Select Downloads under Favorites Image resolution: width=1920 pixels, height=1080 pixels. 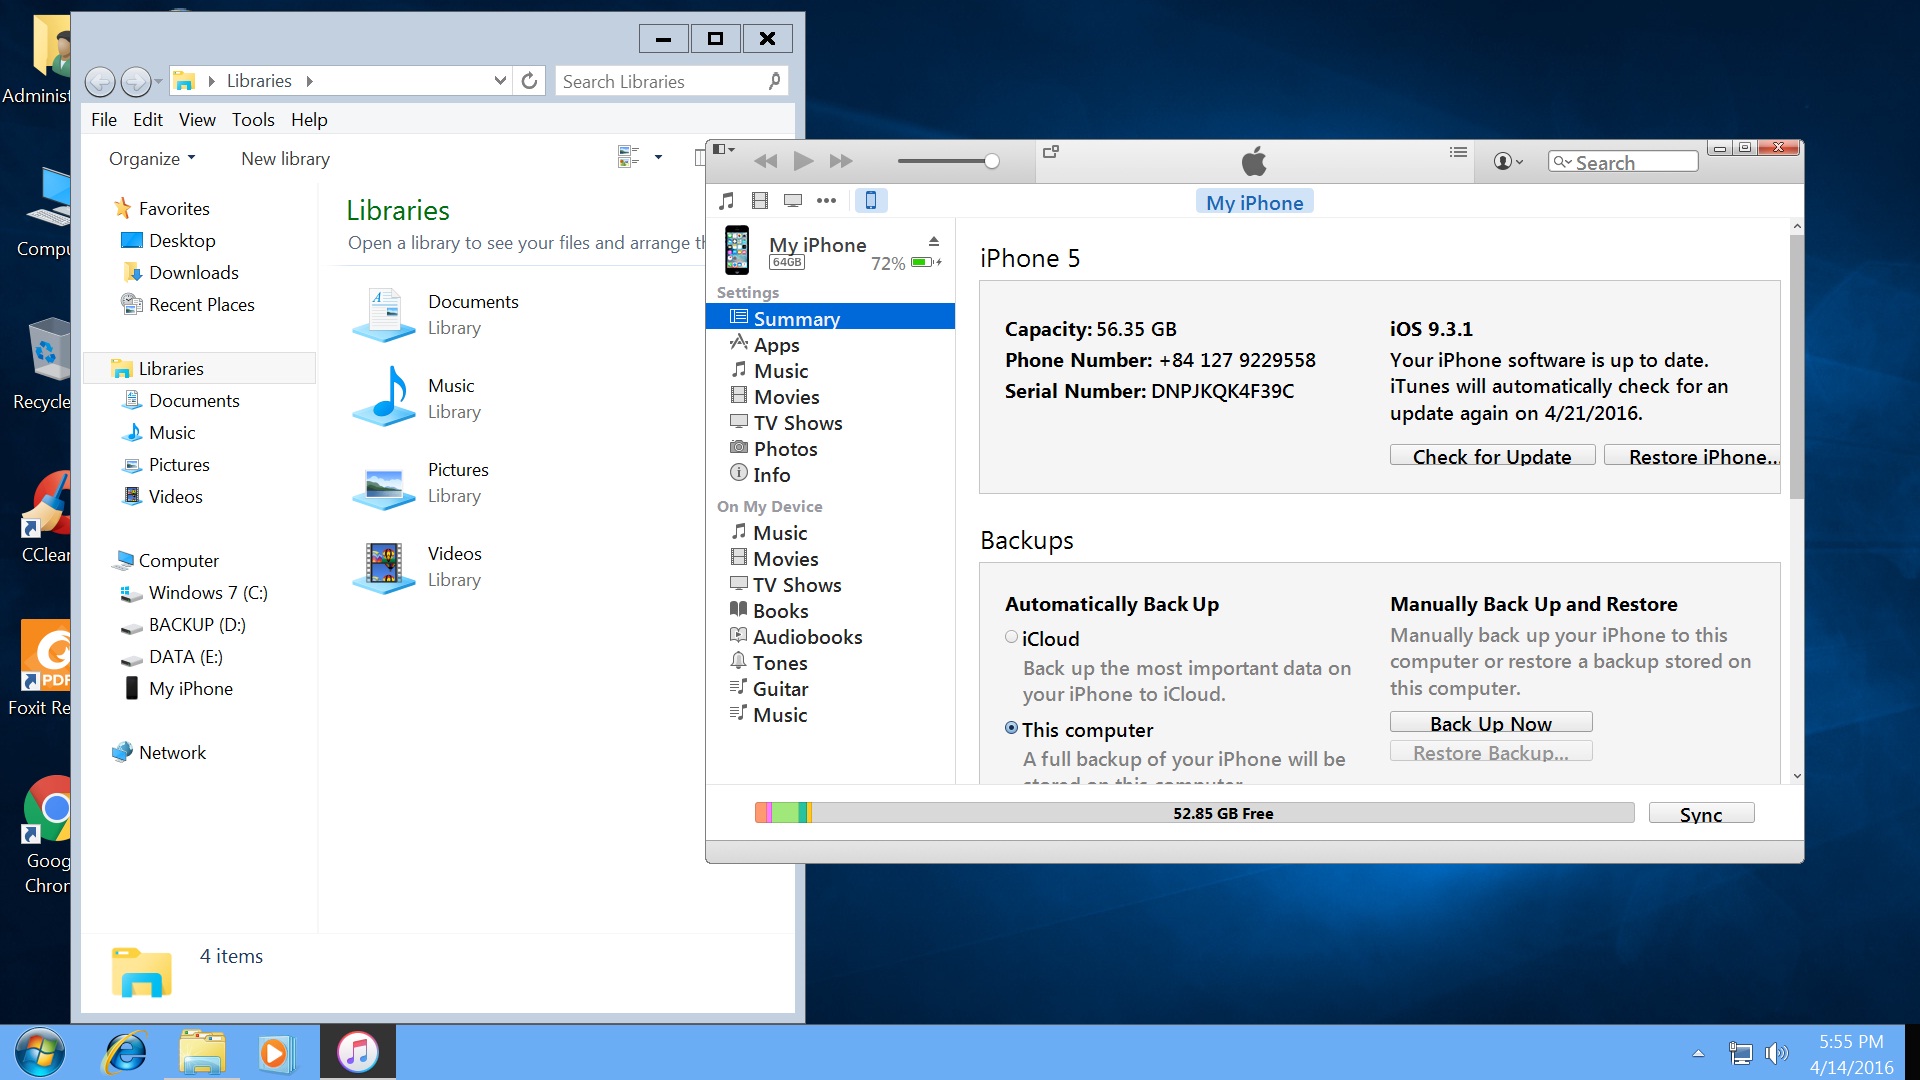[193, 272]
